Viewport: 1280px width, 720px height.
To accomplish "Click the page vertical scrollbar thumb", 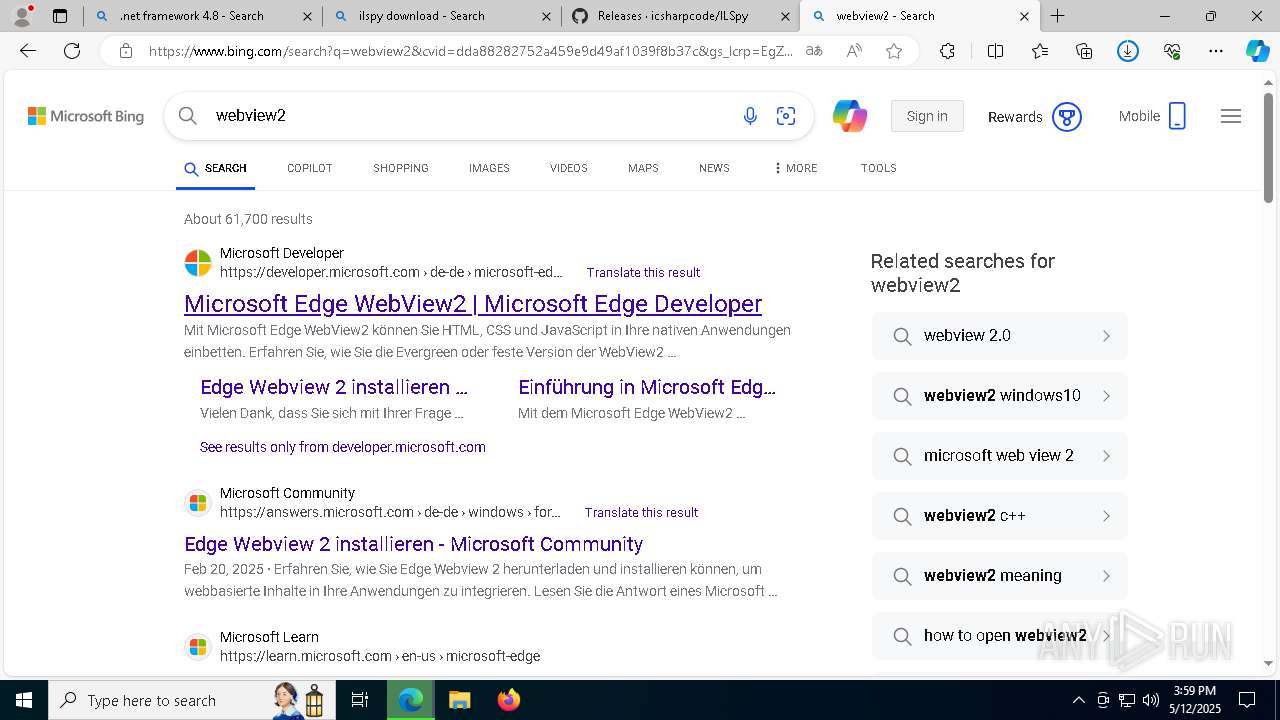I will (1269, 148).
